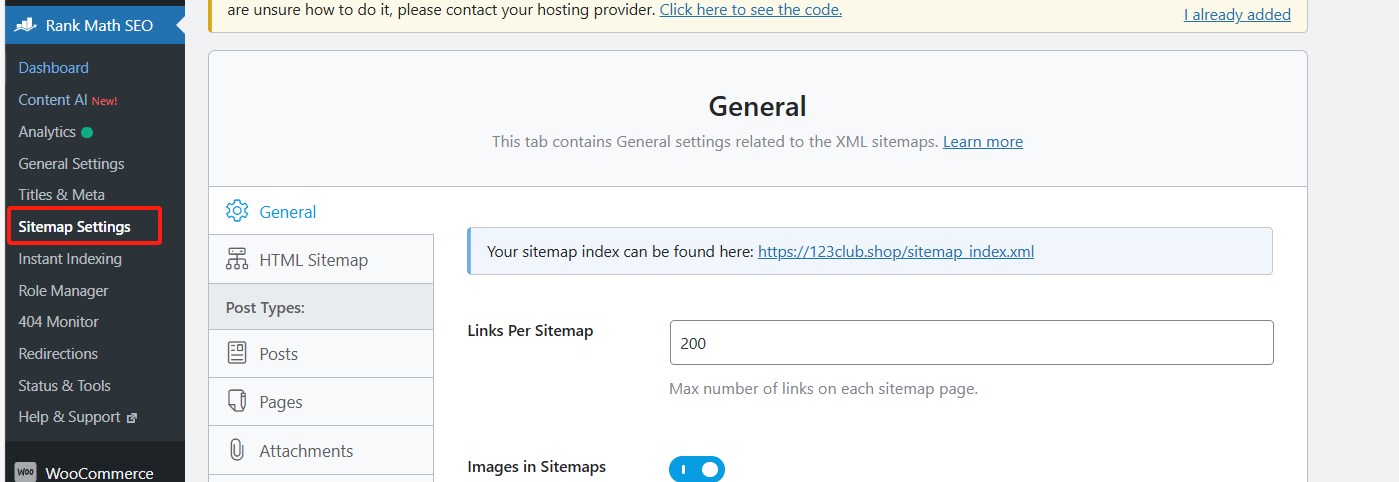Click the gear icon beside General tab
Viewport: 1399px width, 482px height.
[237, 211]
